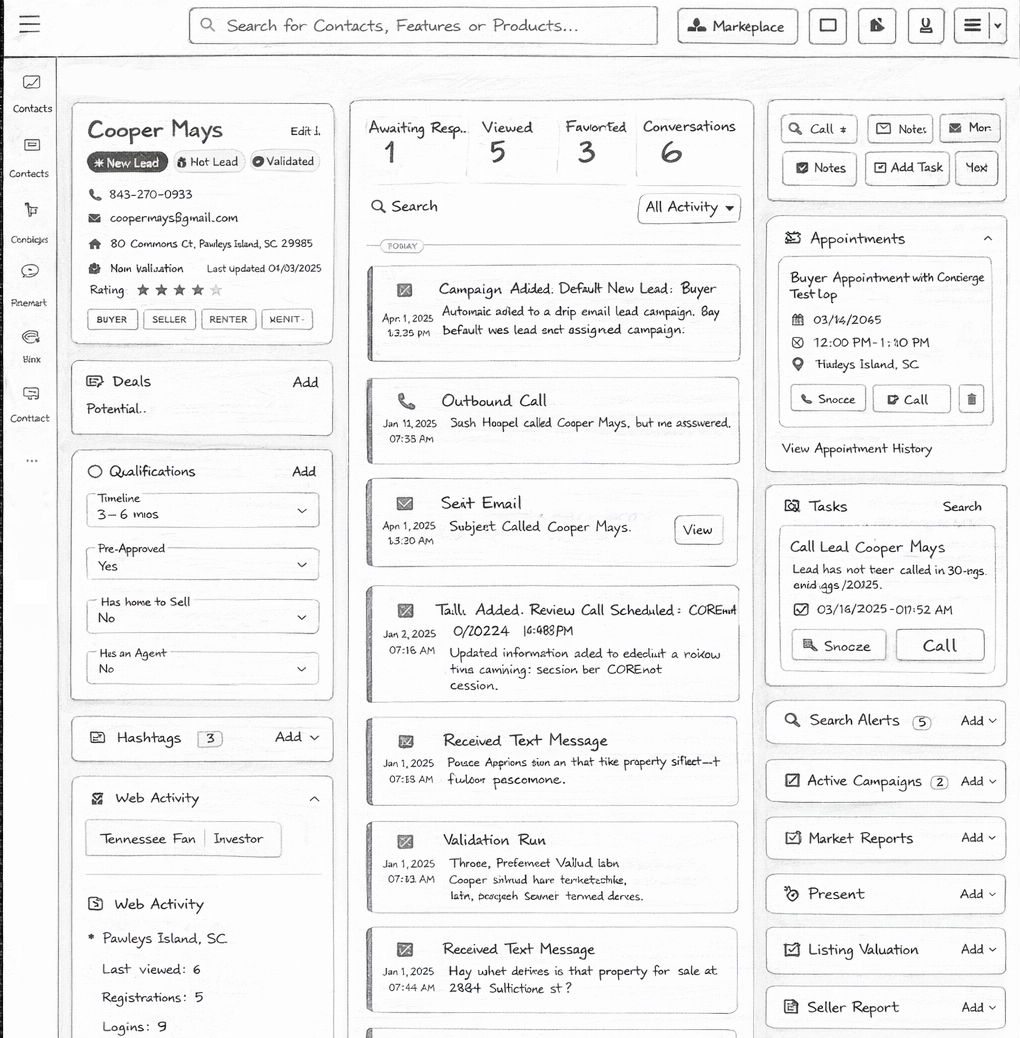1020x1038 pixels.
Task: Click the Deals section icon
Action: tap(95, 381)
